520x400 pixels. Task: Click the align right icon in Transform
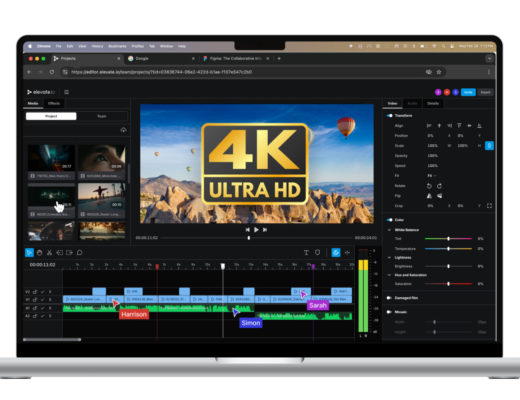tap(449, 126)
